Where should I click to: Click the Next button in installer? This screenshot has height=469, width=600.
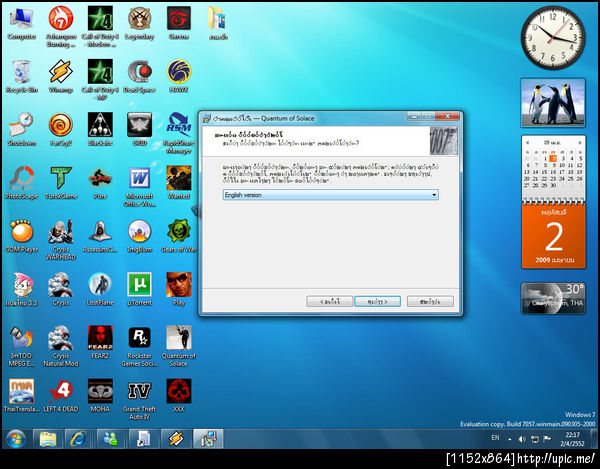[377, 301]
